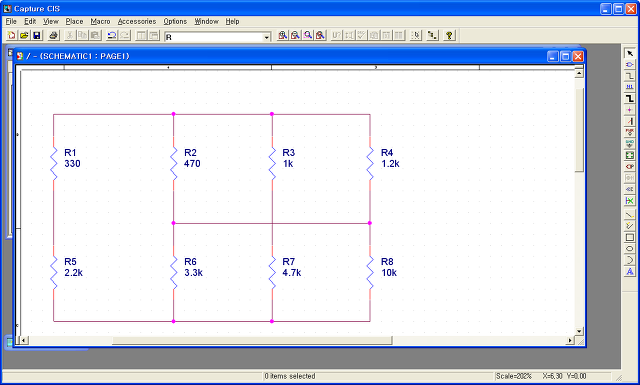Open the View menu
Viewport: 640px width, 385px height.
[51, 21]
